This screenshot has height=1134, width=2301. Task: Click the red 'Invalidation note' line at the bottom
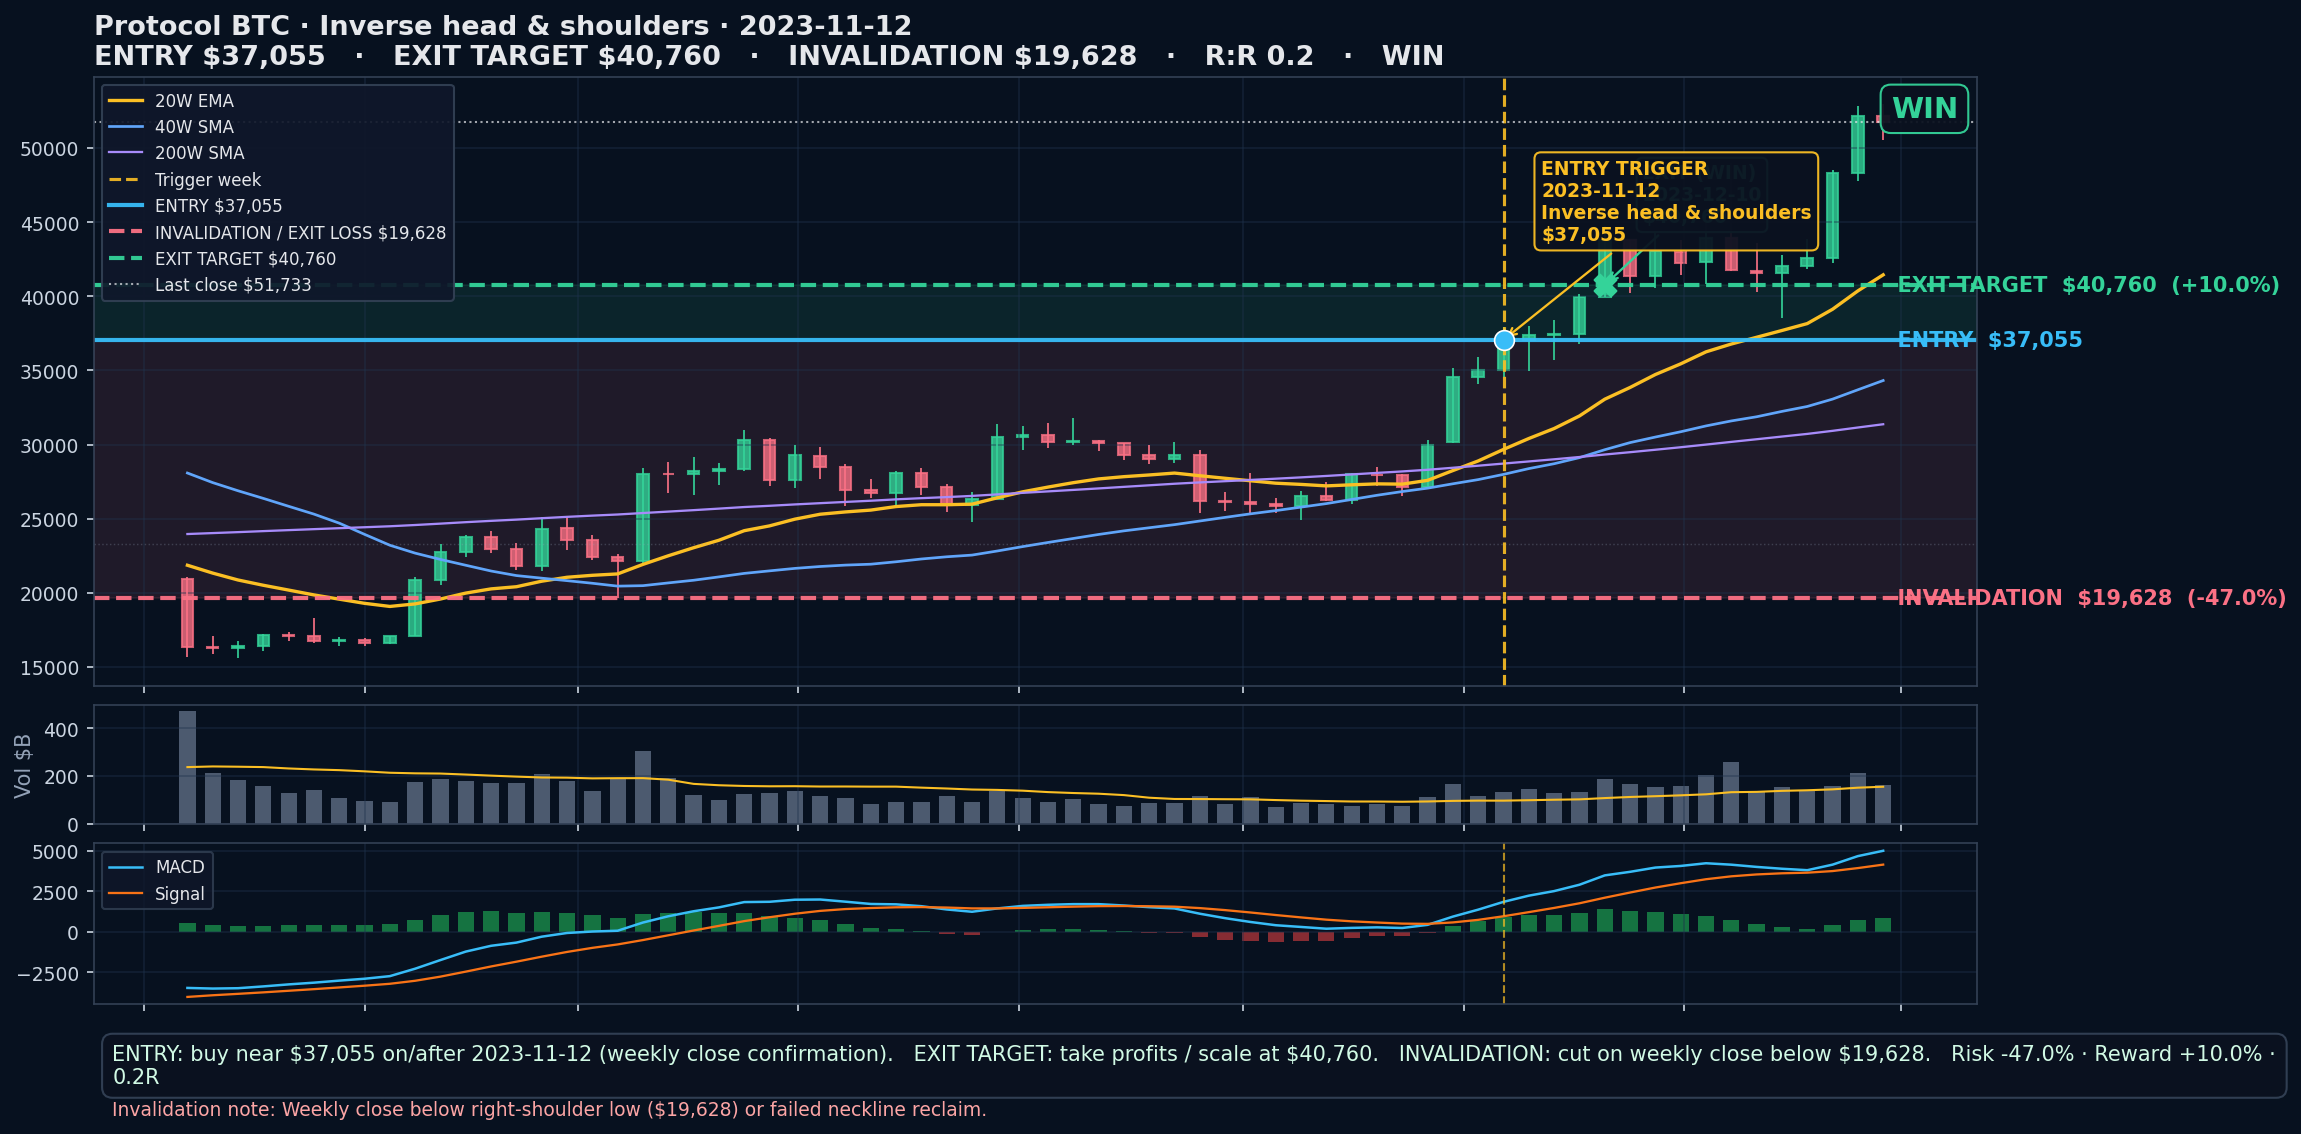pos(549,1110)
